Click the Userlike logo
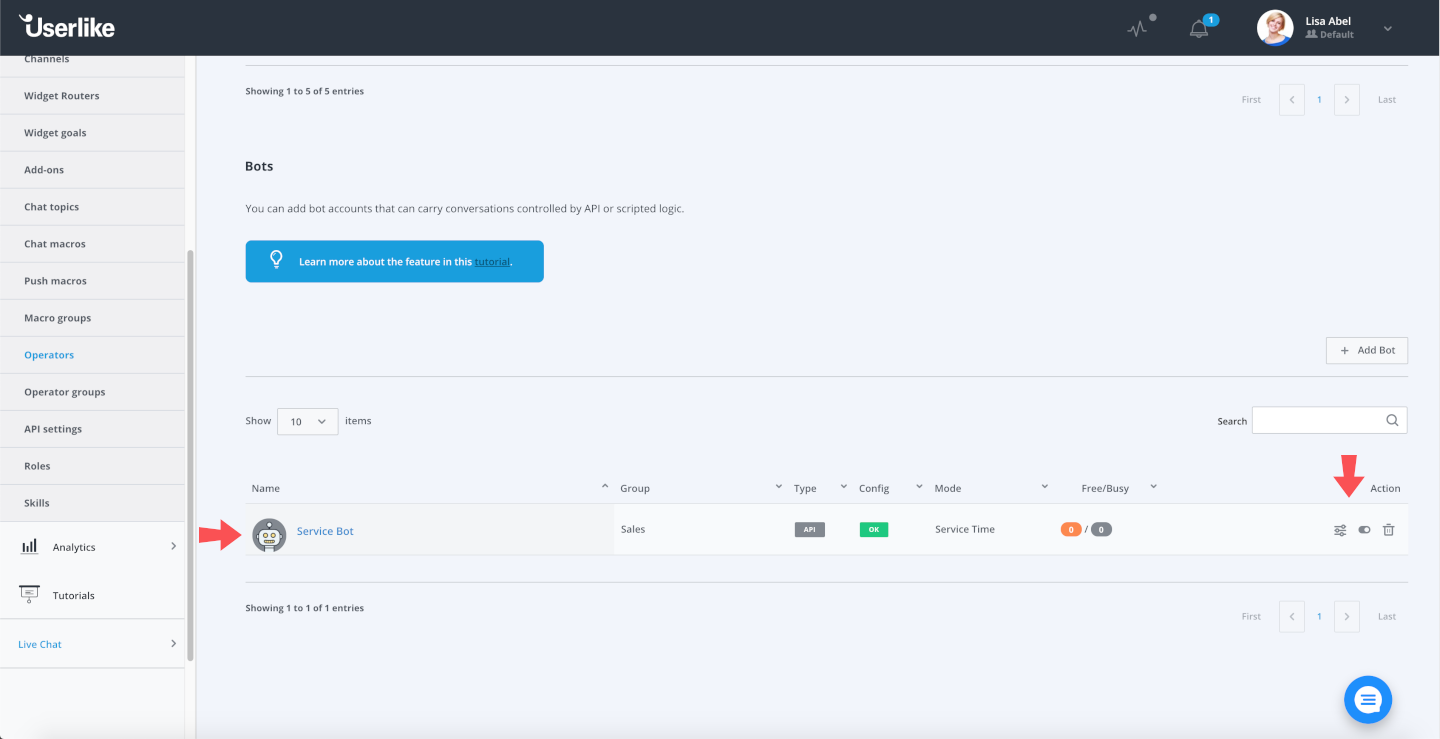 tap(67, 26)
